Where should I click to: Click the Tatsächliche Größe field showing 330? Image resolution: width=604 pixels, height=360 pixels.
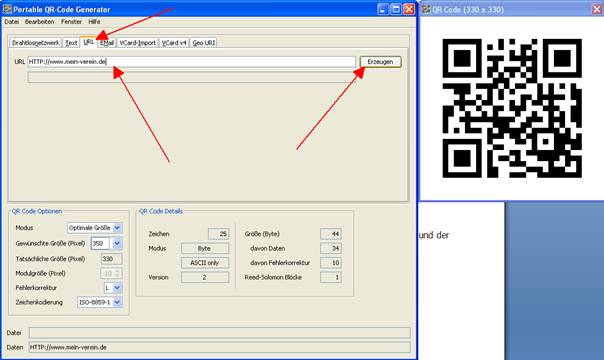click(111, 259)
